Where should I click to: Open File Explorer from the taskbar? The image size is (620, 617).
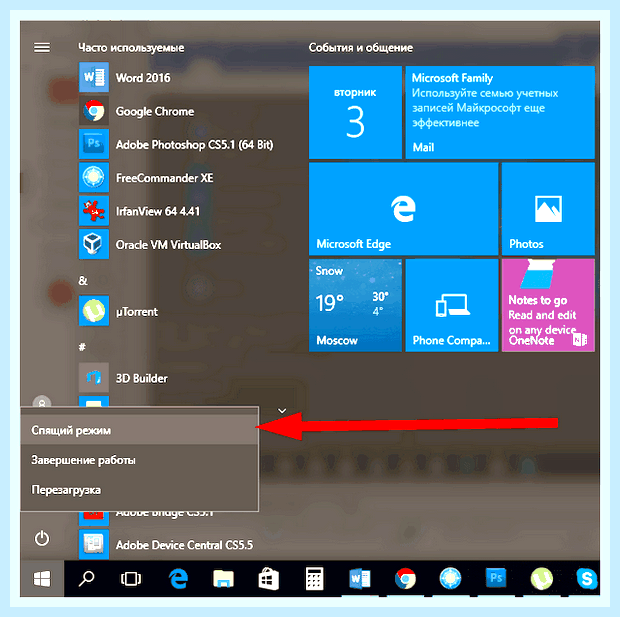coord(223,579)
